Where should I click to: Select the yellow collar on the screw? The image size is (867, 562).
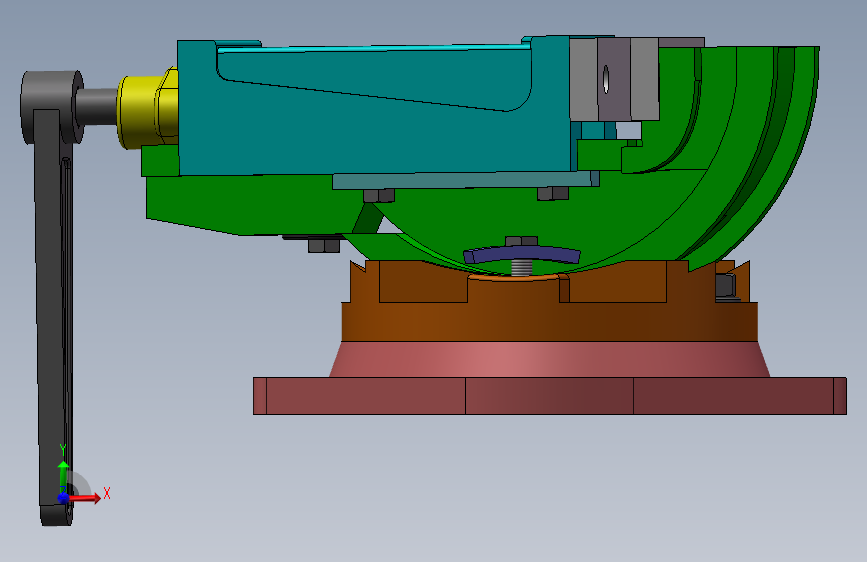(147, 109)
